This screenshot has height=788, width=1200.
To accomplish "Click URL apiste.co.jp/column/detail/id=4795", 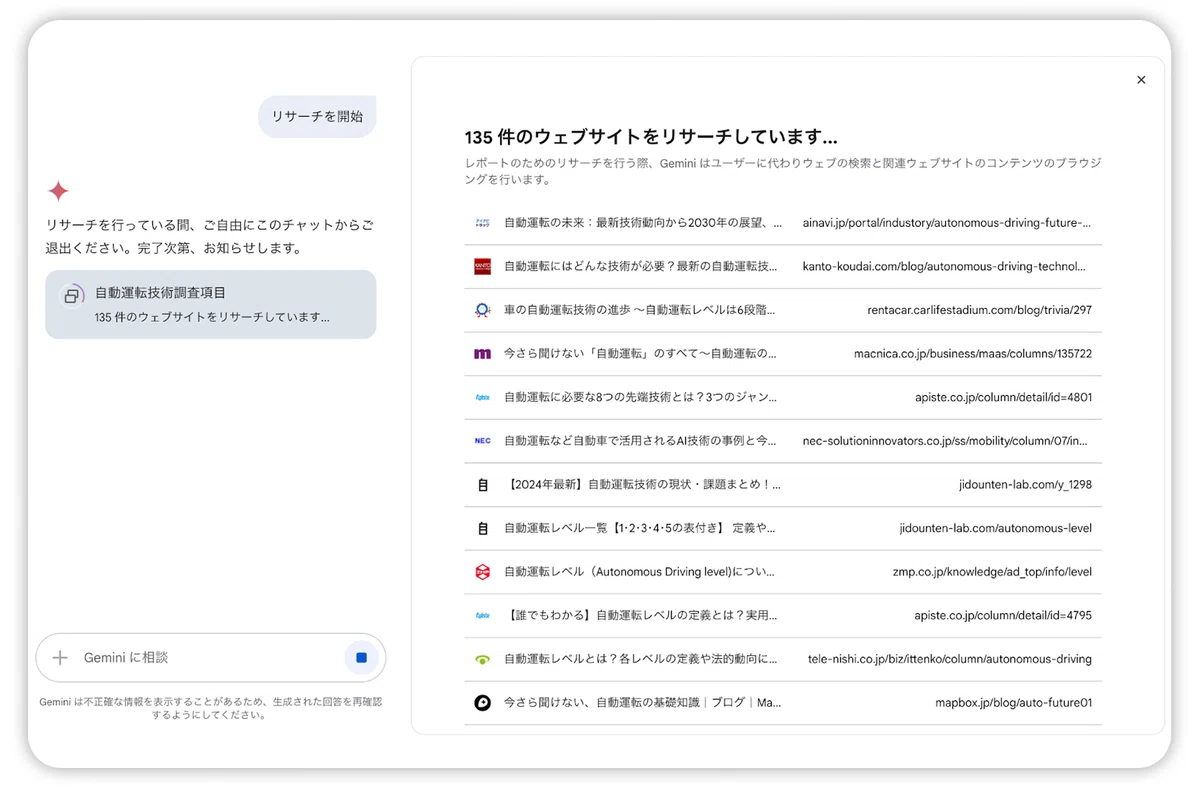I will click(x=1003, y=616).
